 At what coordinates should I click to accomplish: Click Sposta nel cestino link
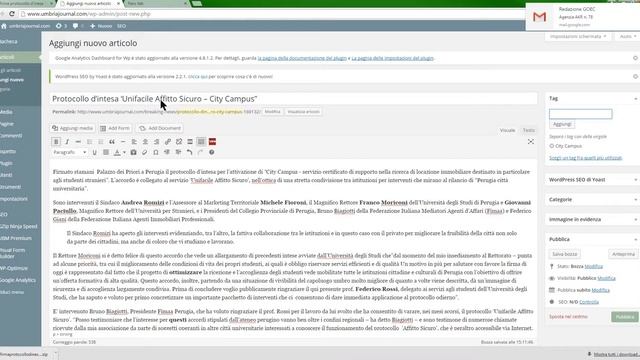[568, 317]
